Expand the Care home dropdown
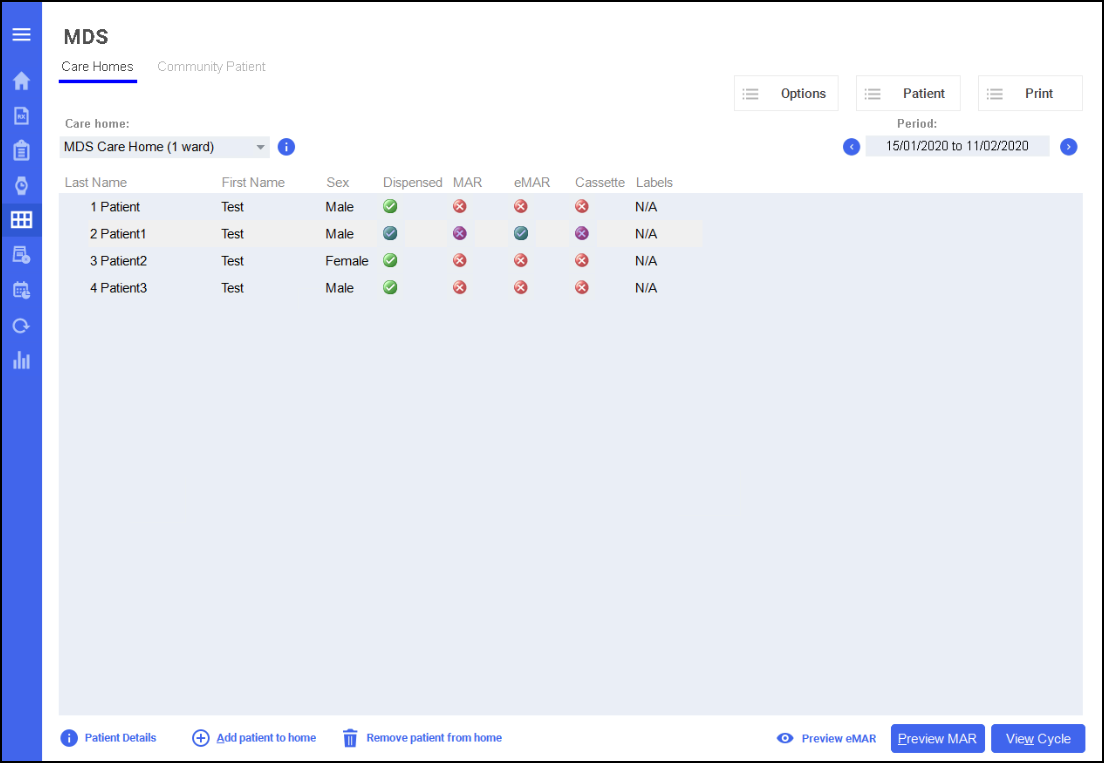Viewport: 1104px width, 763px height. coord(261,147)
